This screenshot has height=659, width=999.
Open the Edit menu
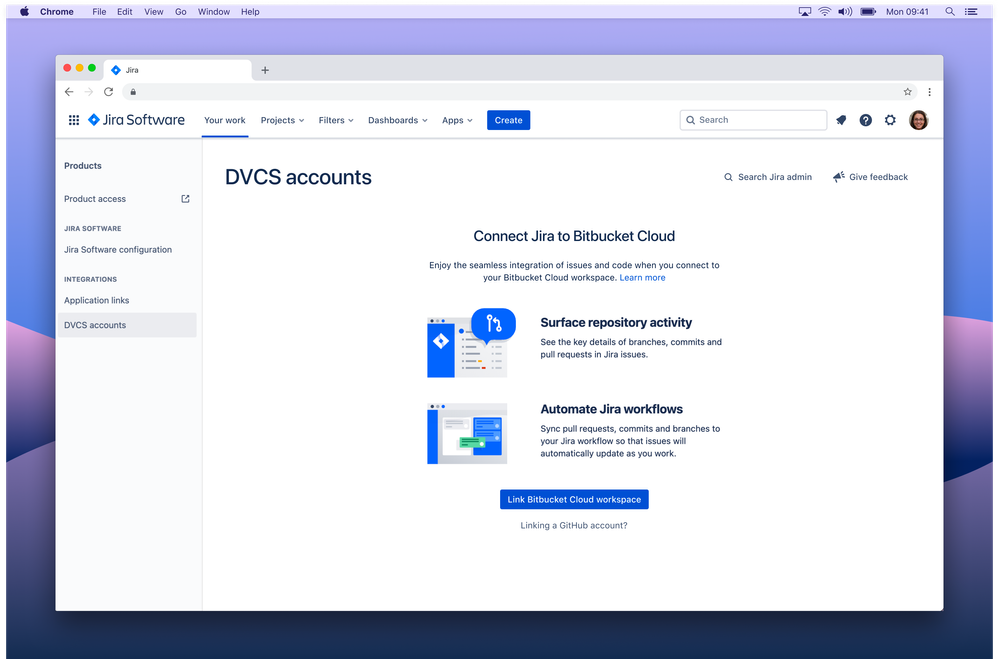(124, 11)
